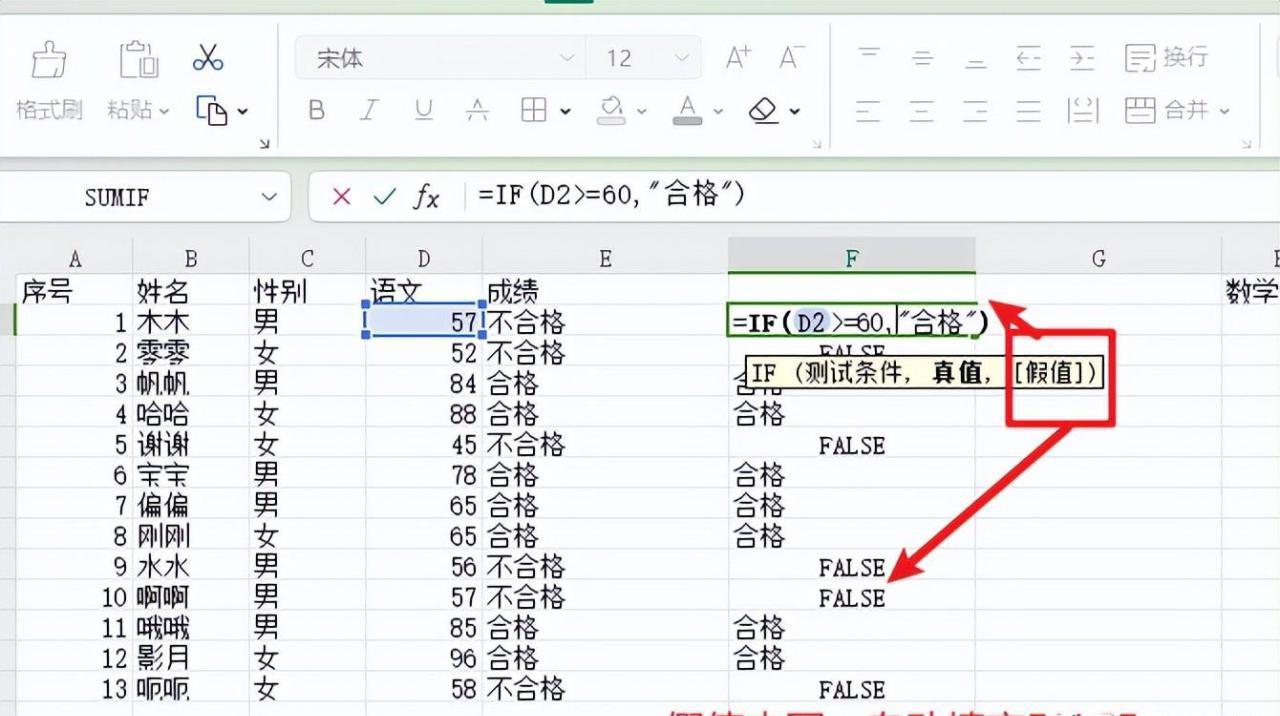Image resolution: width=1280 pixels, height=716 pixels.
Task: Click into the formula bar input
Action: [870, 196]
